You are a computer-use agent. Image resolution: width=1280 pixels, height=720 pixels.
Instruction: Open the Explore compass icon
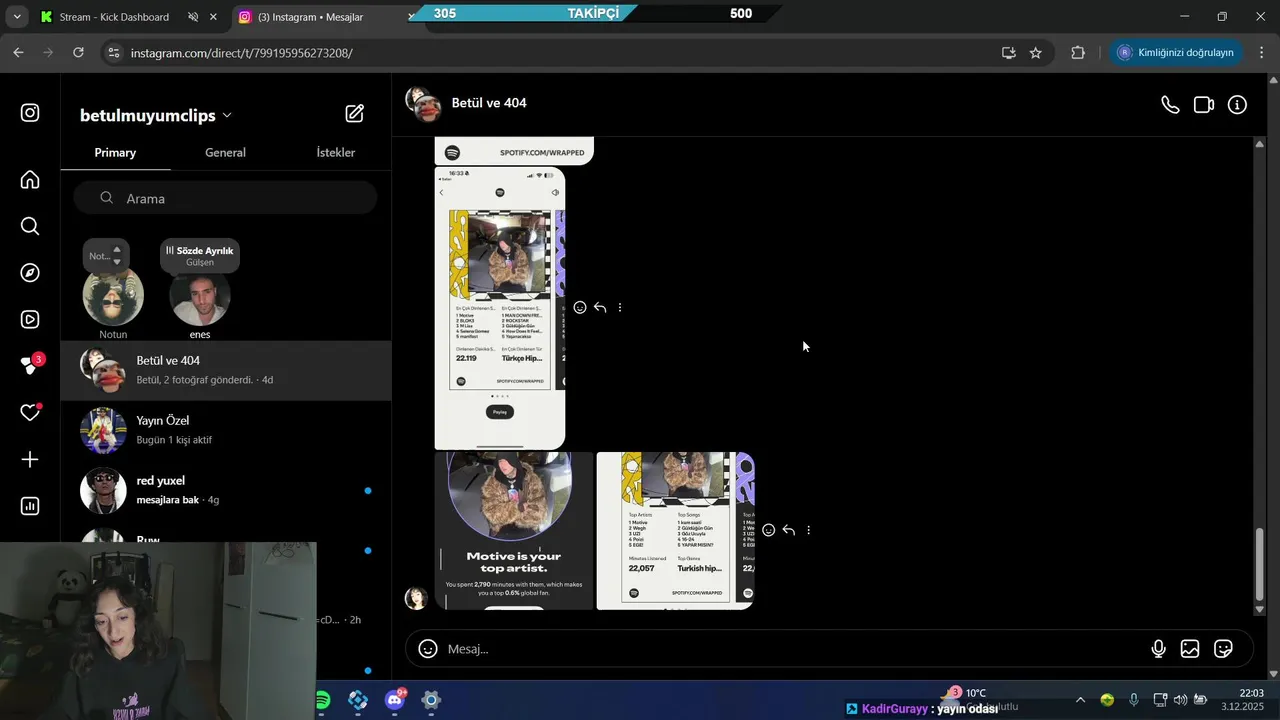click(30, 273)
